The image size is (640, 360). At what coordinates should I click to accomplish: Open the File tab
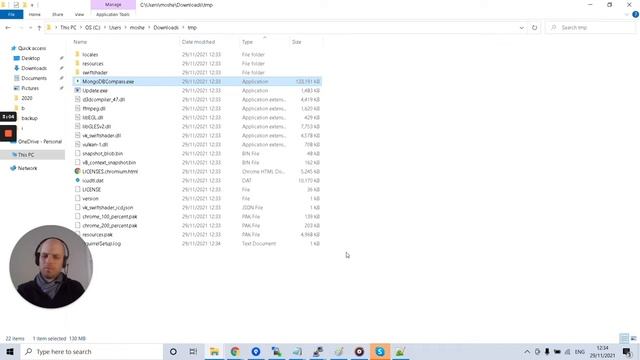(11, 14)
